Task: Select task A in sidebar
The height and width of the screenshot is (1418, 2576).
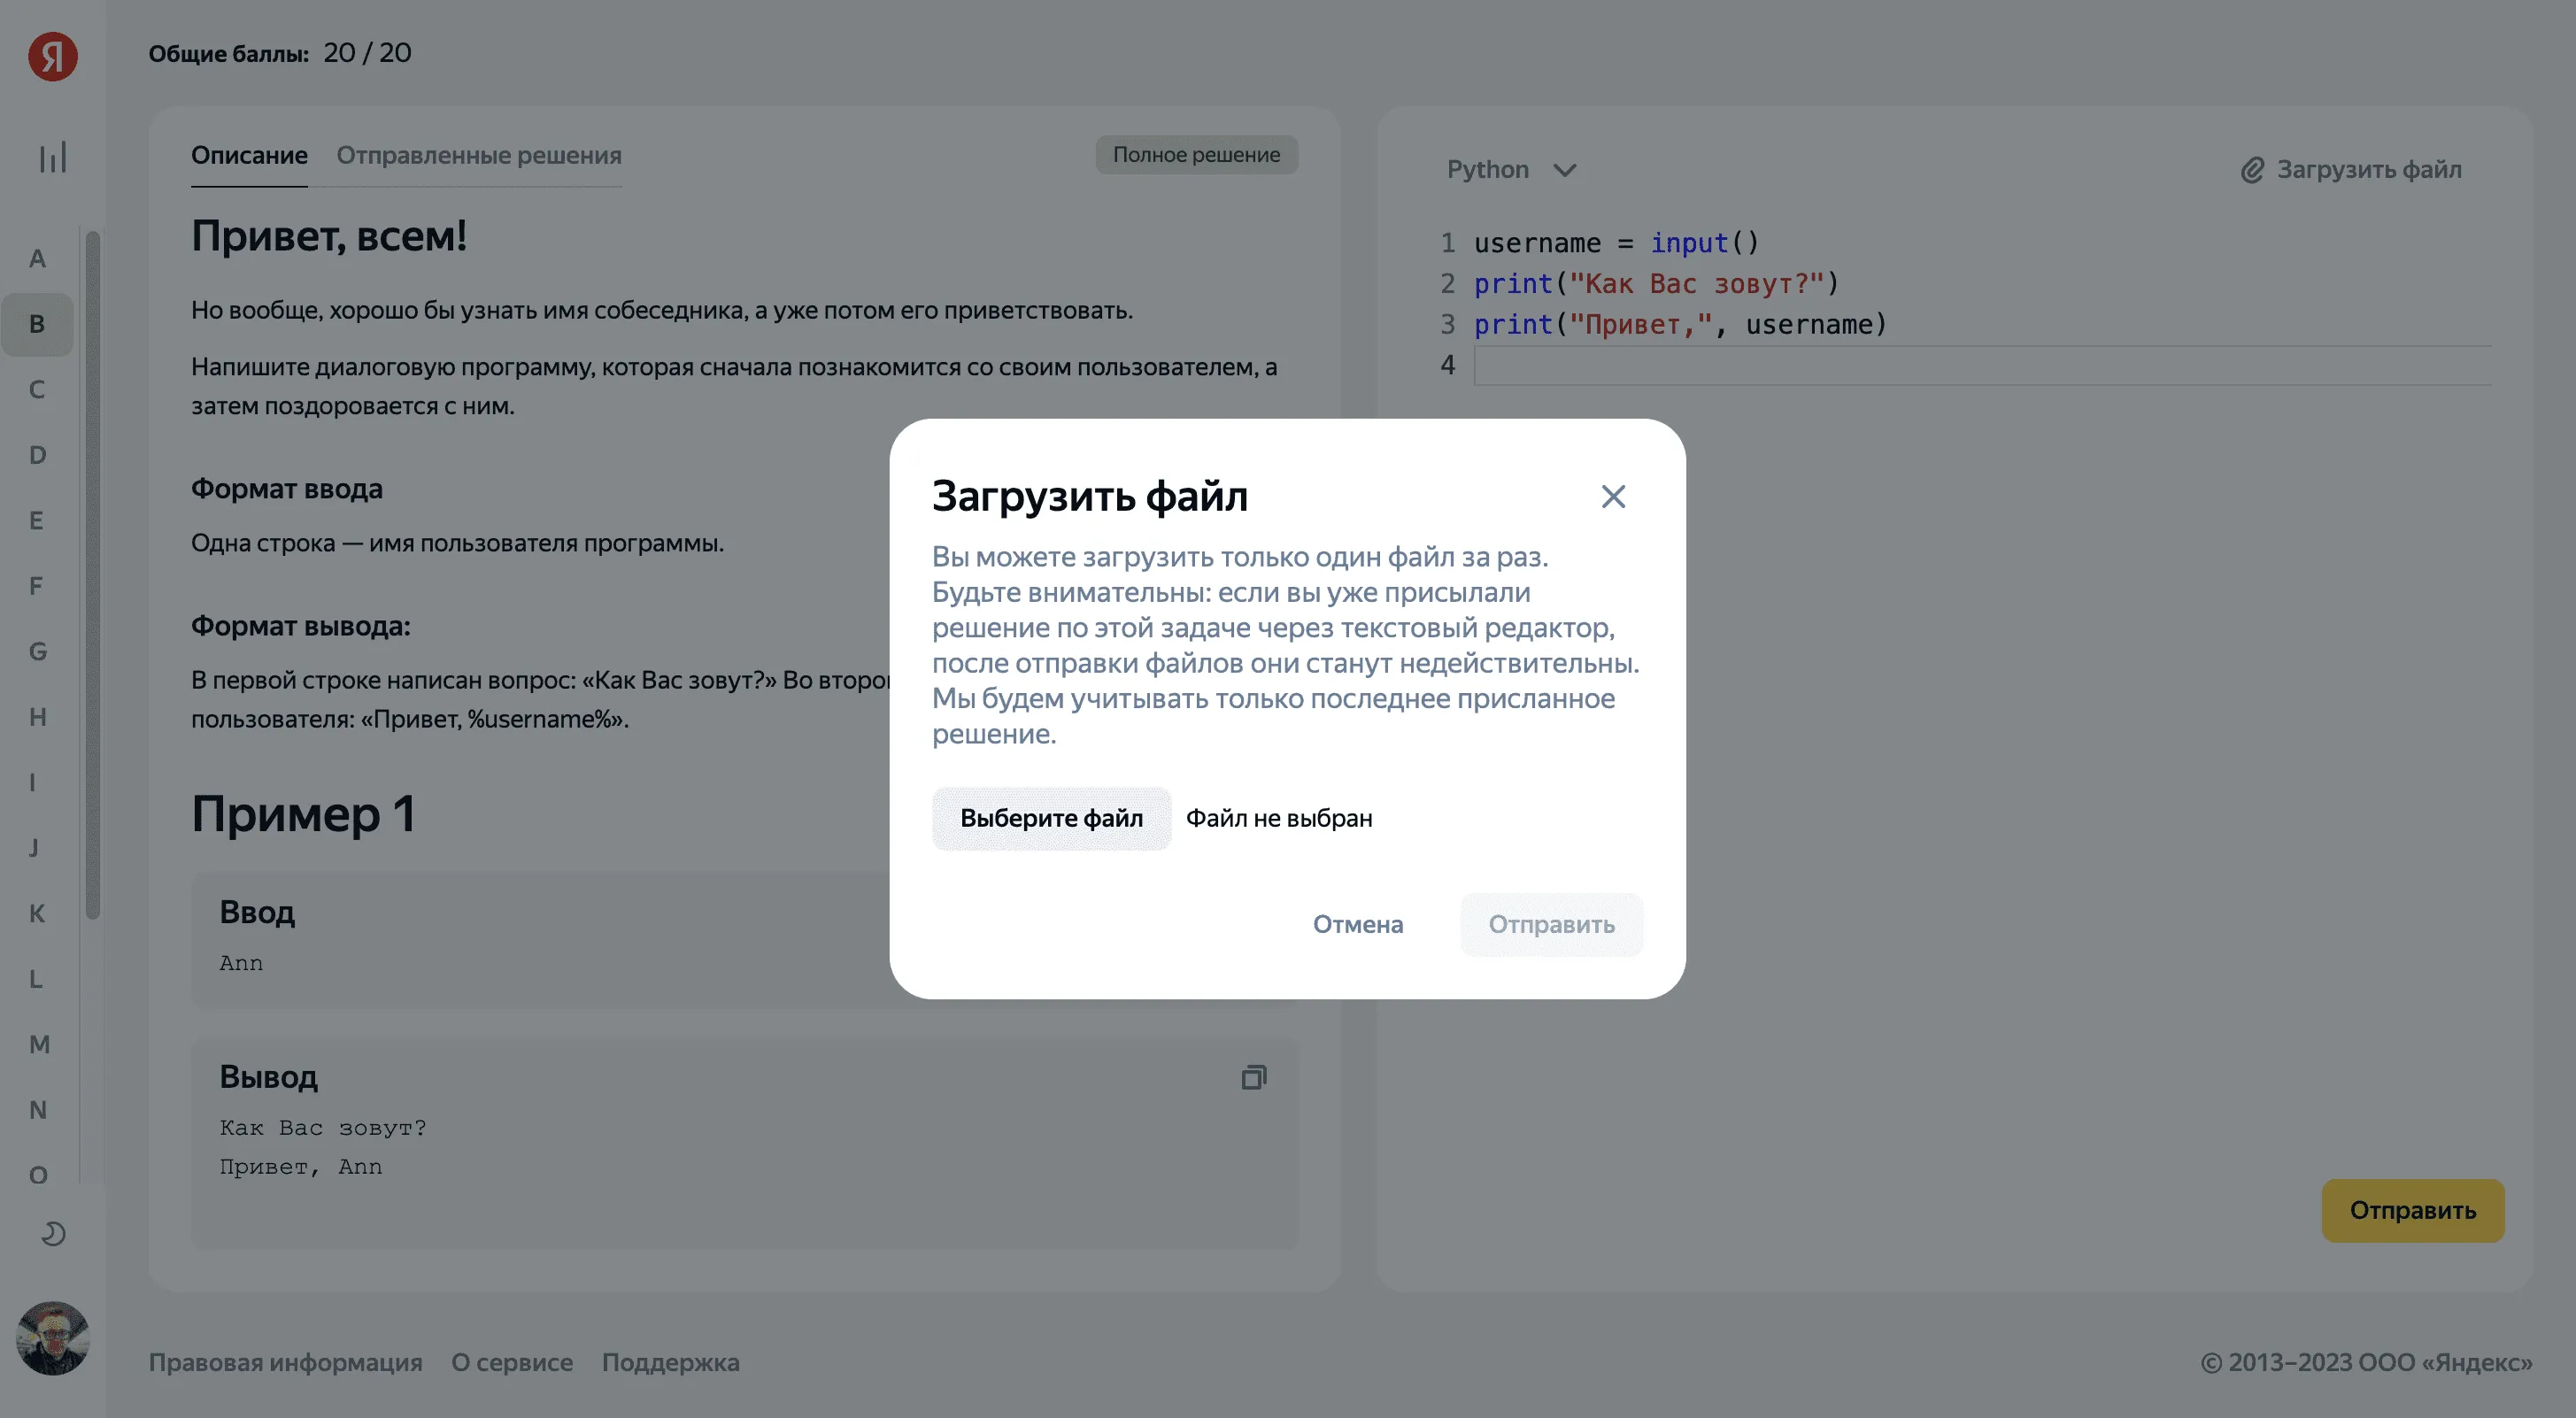Action: (37, 259)
